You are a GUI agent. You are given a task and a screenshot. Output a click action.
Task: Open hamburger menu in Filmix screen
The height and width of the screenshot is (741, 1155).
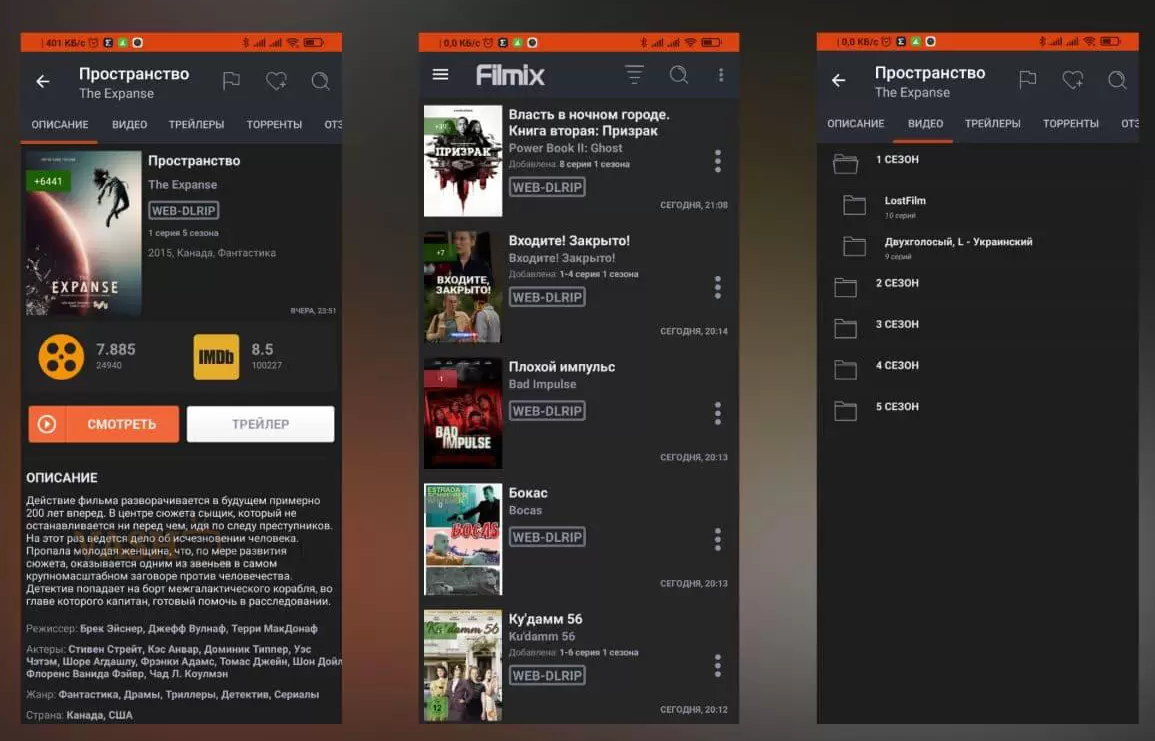[x=440, y=74]
